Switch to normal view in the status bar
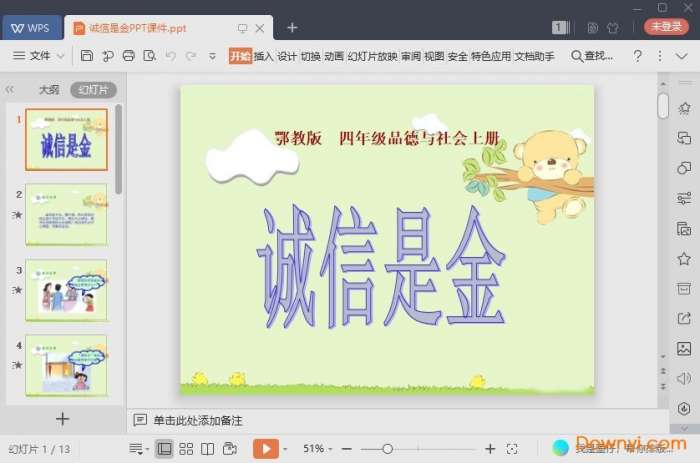Image resolution: width=700 pixels, height=463 pixels. 164,449
